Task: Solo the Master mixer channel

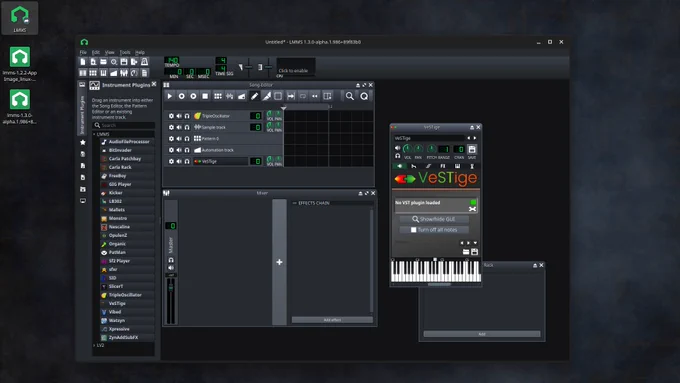Action: [x=171, y=260]
